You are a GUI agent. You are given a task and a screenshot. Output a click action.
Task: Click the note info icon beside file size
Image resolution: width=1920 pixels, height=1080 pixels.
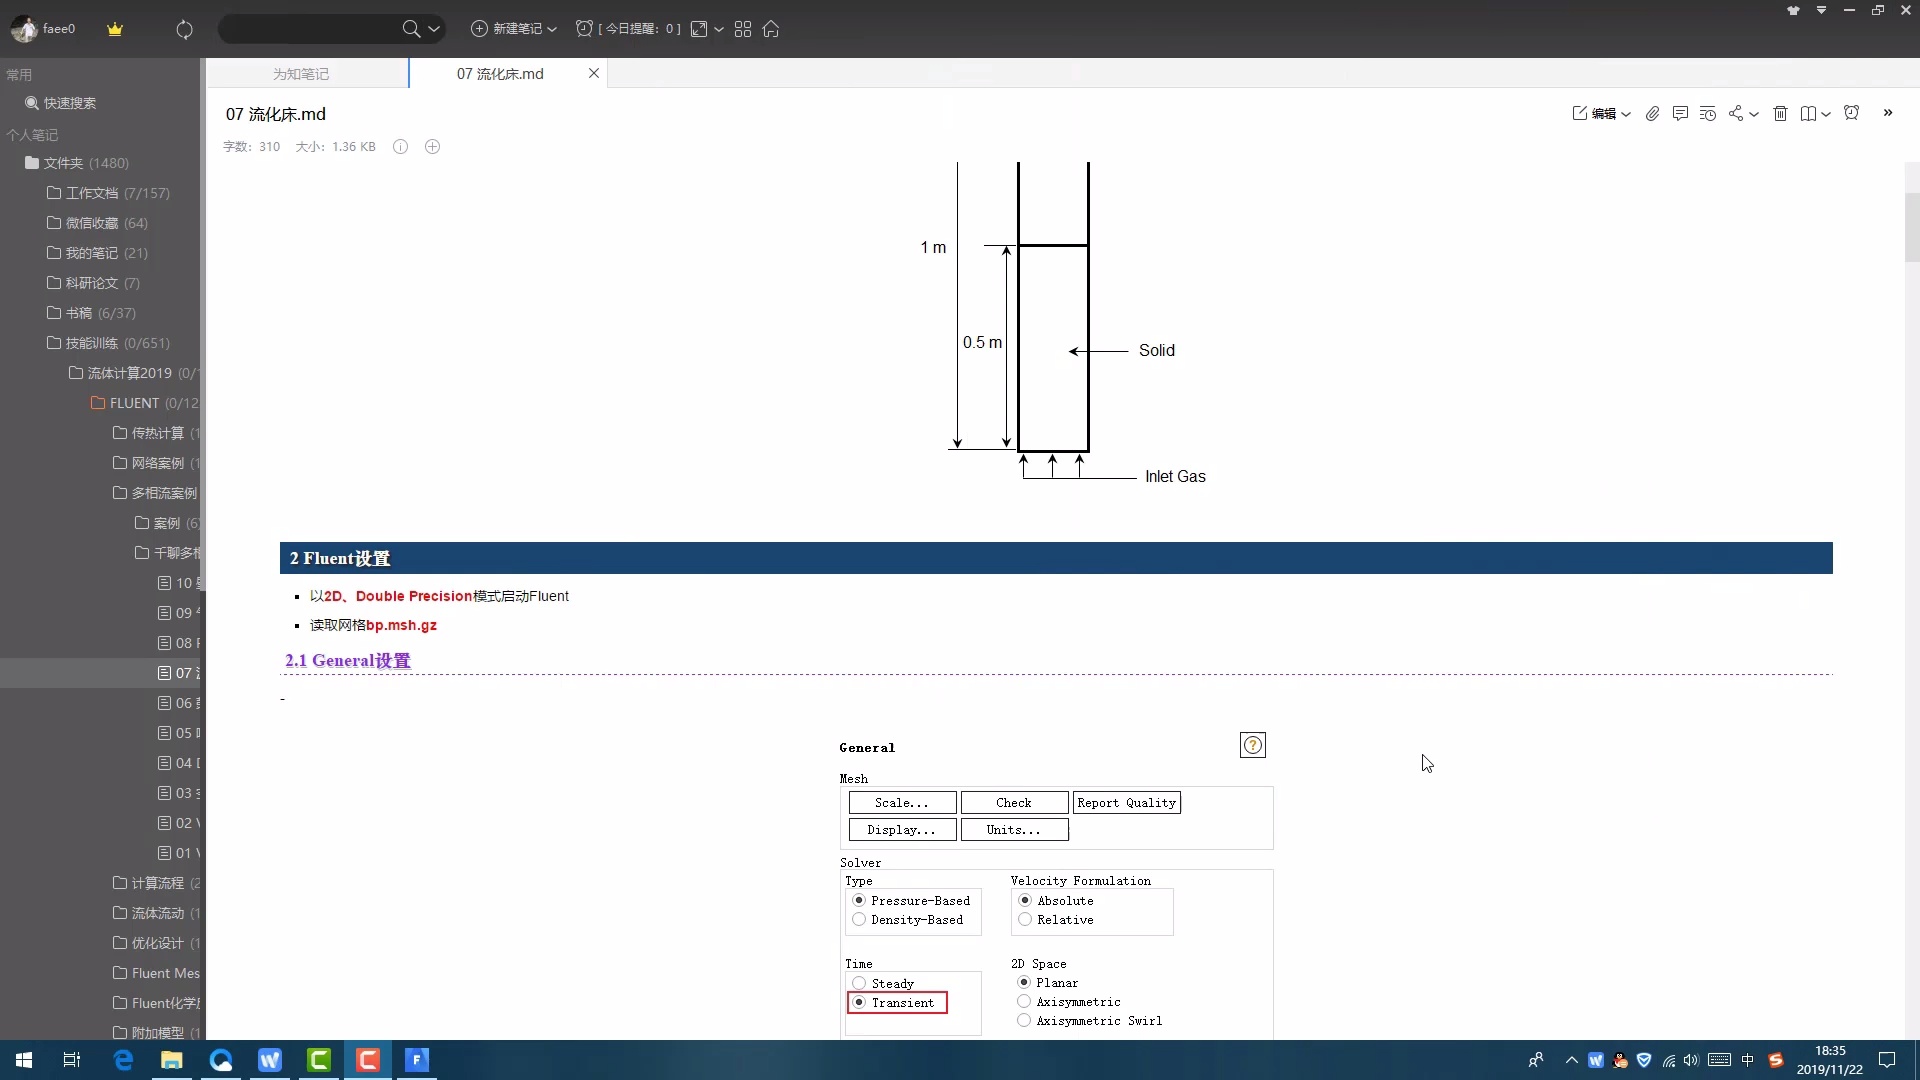click(400, 147)
